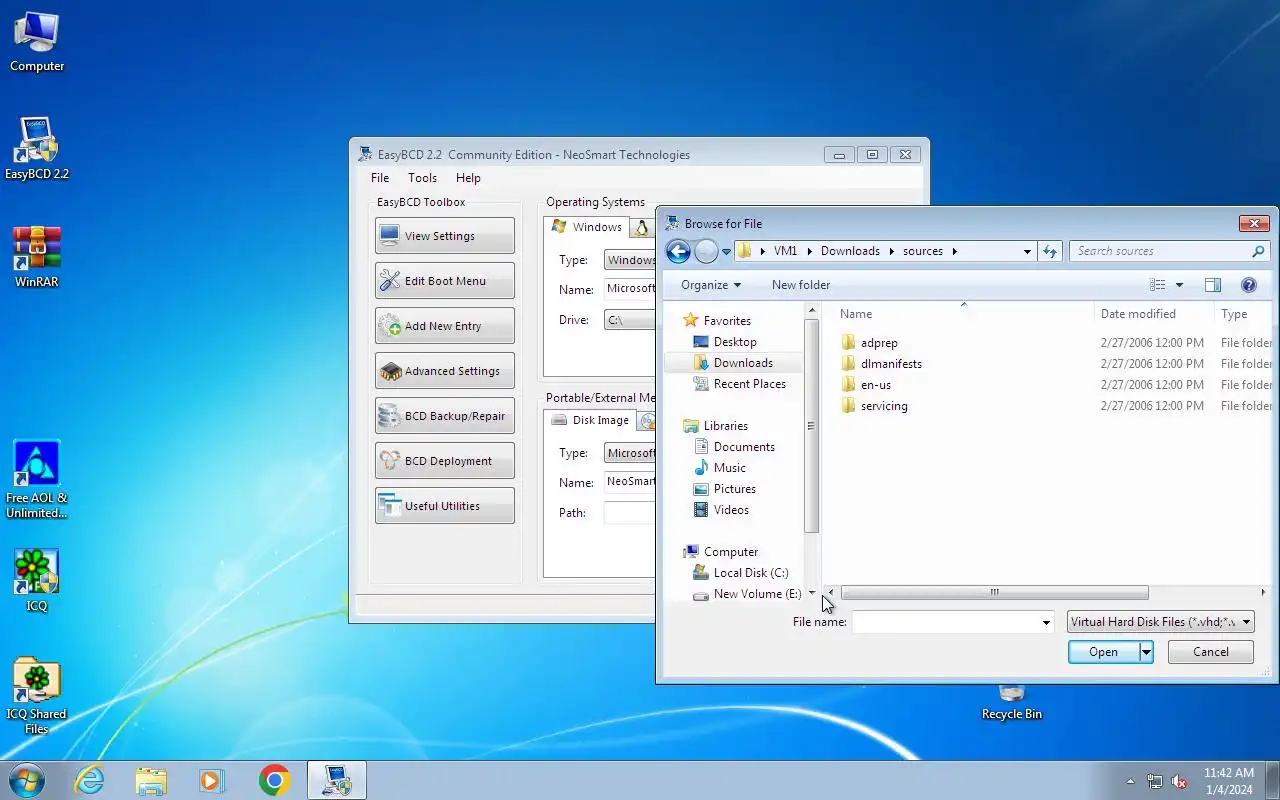The height and width of the screenshot is (800, 1280).
Task: Open the Virtual Hard Disk Files filter dropdown
Action: [x=1160, y=622]
